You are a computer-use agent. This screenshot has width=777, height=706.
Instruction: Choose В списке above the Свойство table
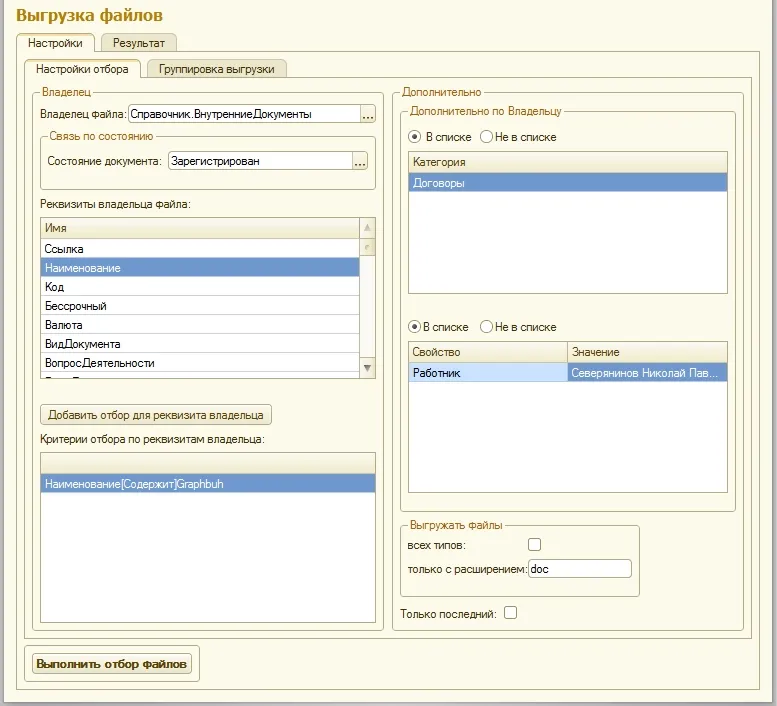438,327
